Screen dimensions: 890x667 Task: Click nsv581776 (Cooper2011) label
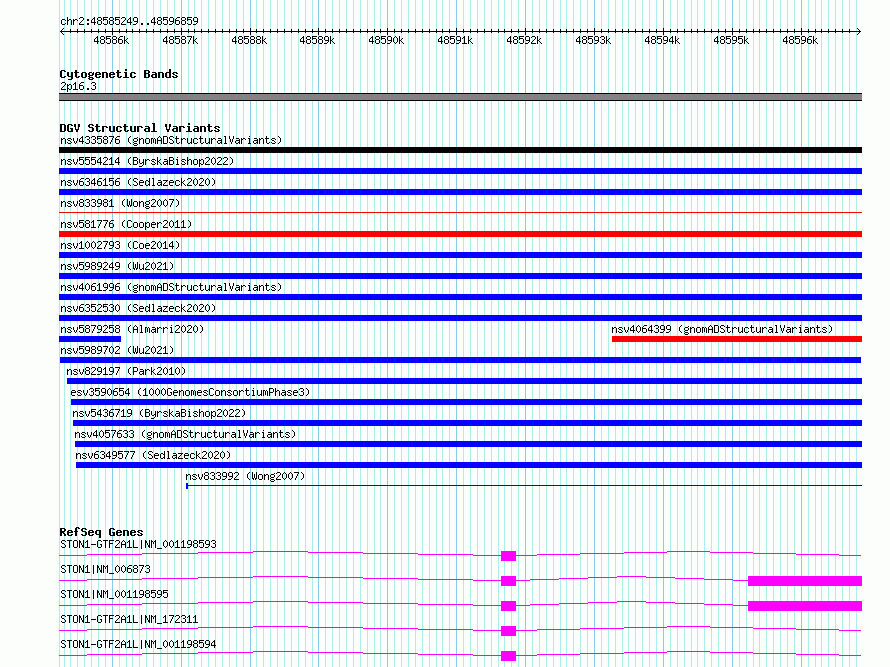pos(126,224)
